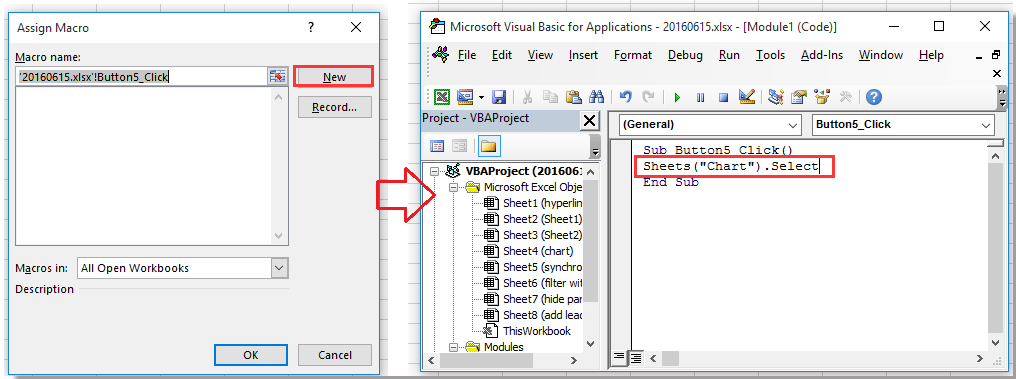Toggle Design Mode icon
Image resolution: width=1016 pixels, height=379 pixels.
pyautogui.click(x=746, y=97)
